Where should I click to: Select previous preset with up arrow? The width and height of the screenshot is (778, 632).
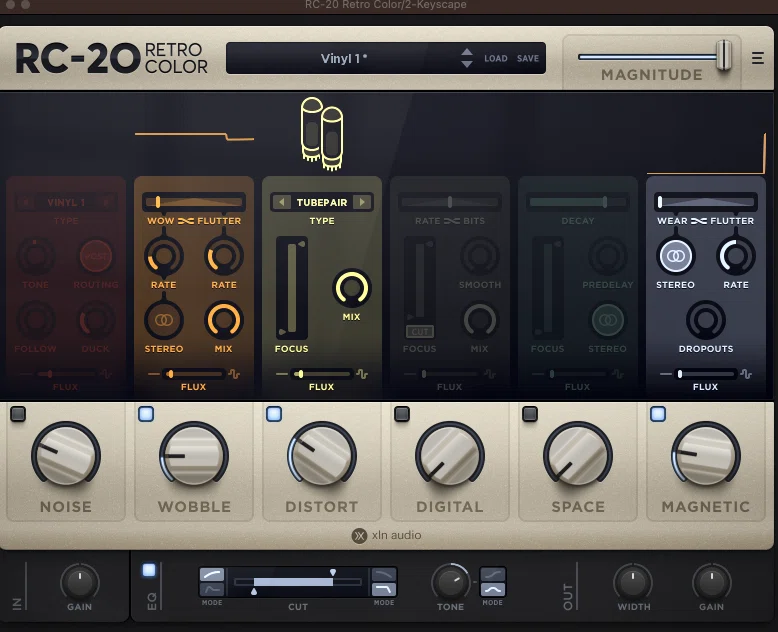(x=466, y=52)
